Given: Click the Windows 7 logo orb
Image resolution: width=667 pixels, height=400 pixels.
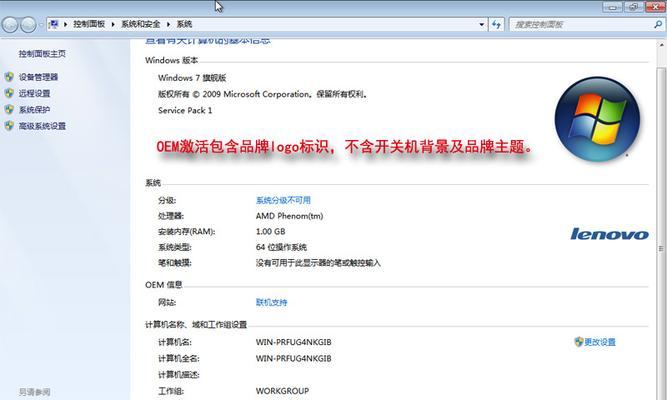Looking at the screenshot, I should (597, 119).
